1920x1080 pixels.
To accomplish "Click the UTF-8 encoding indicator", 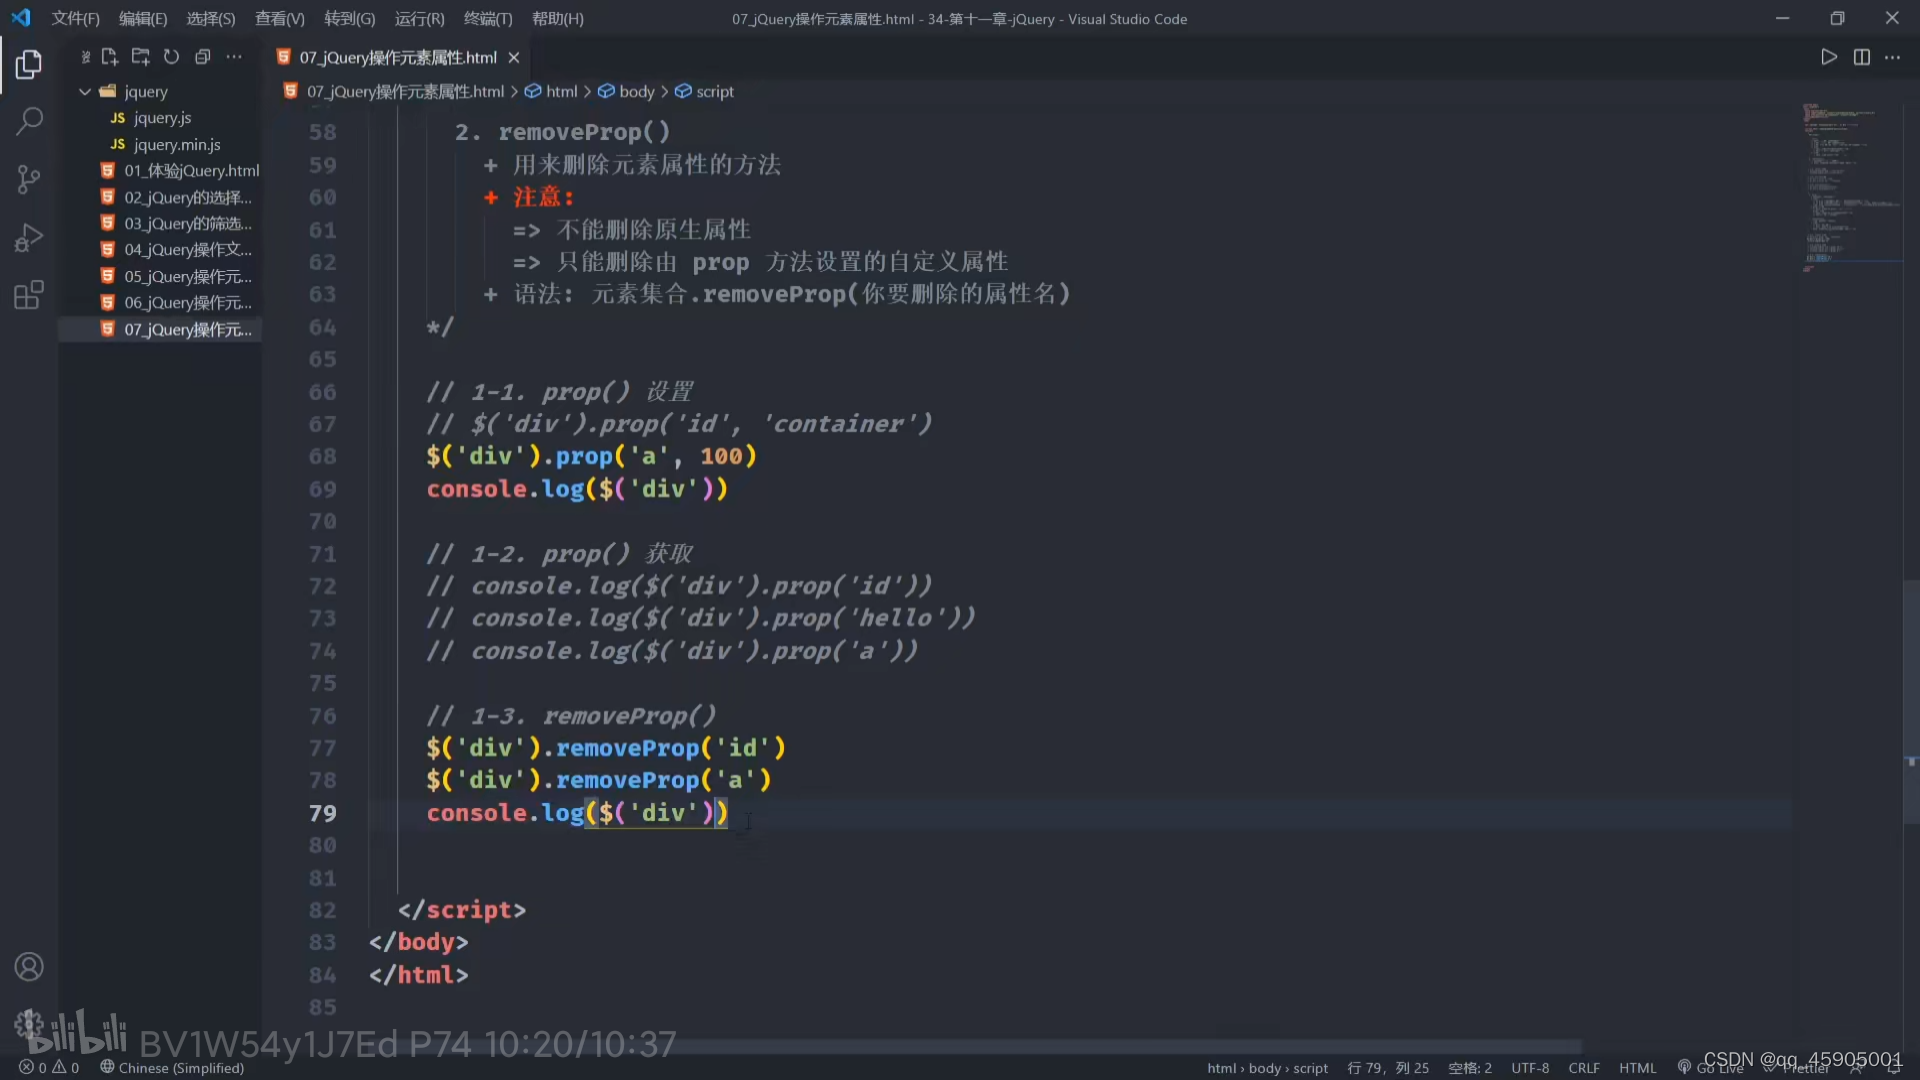I will 1529,1068.
